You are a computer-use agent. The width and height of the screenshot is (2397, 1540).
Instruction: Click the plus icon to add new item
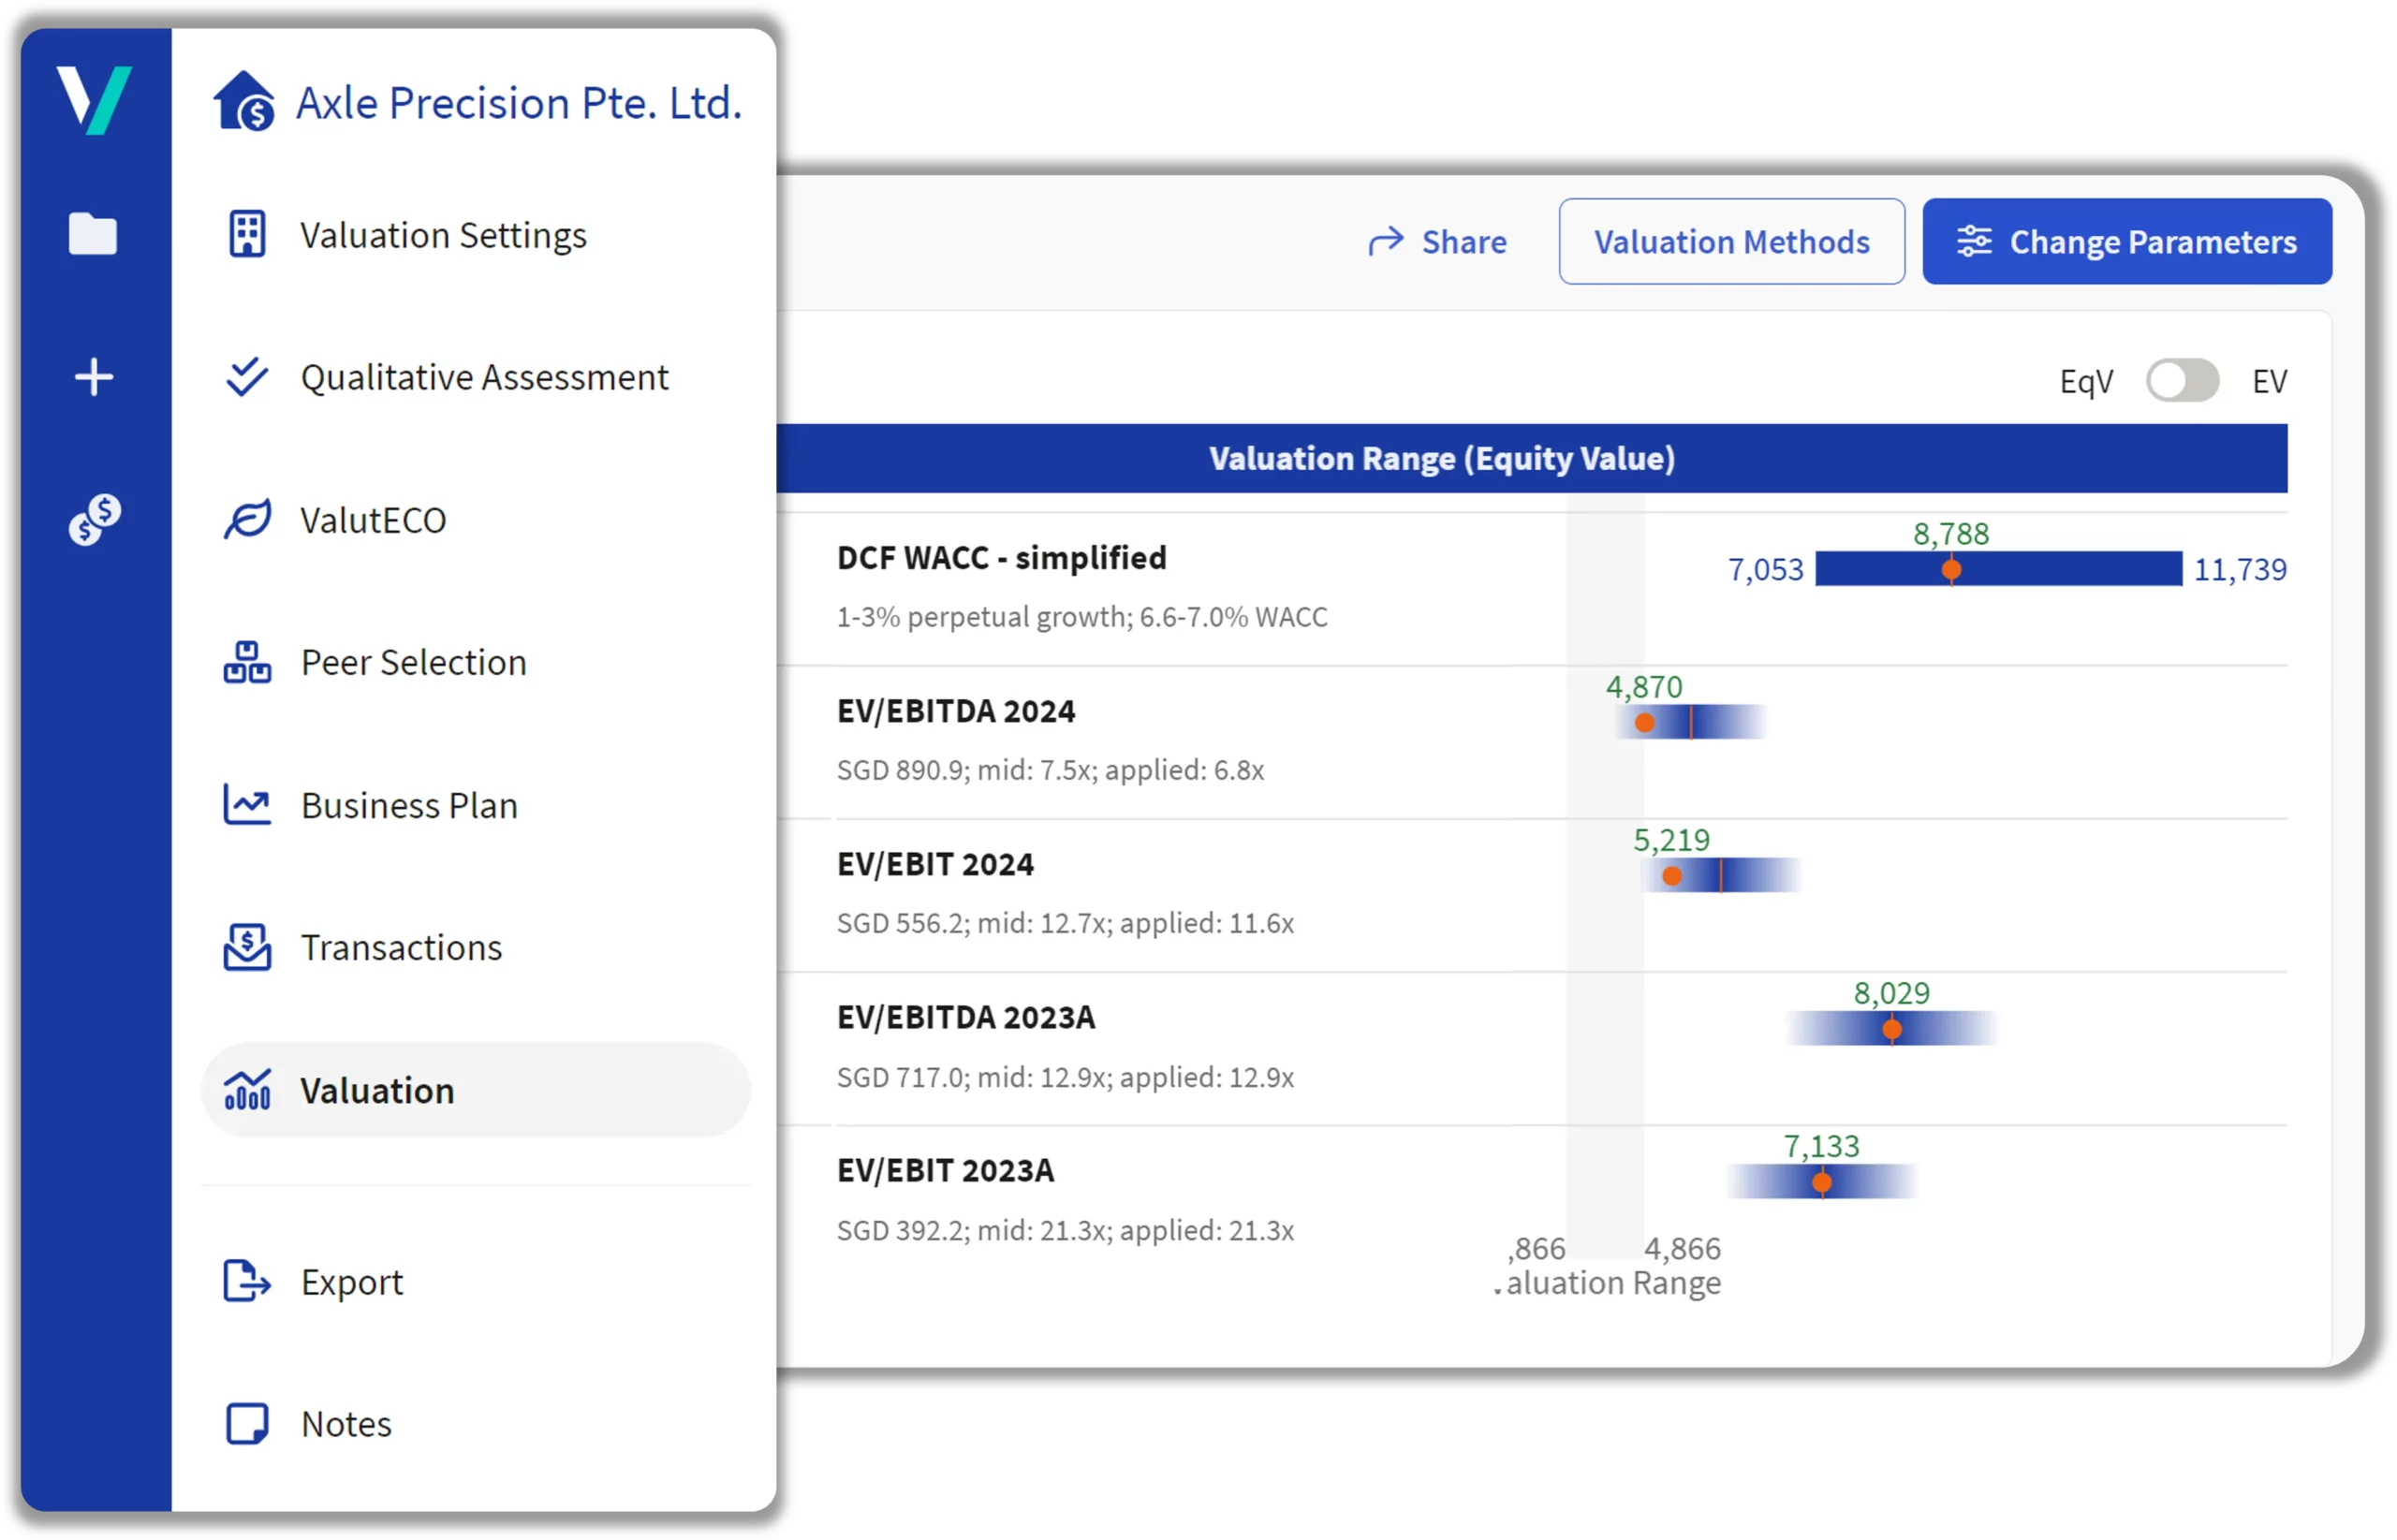coord(95,376)
